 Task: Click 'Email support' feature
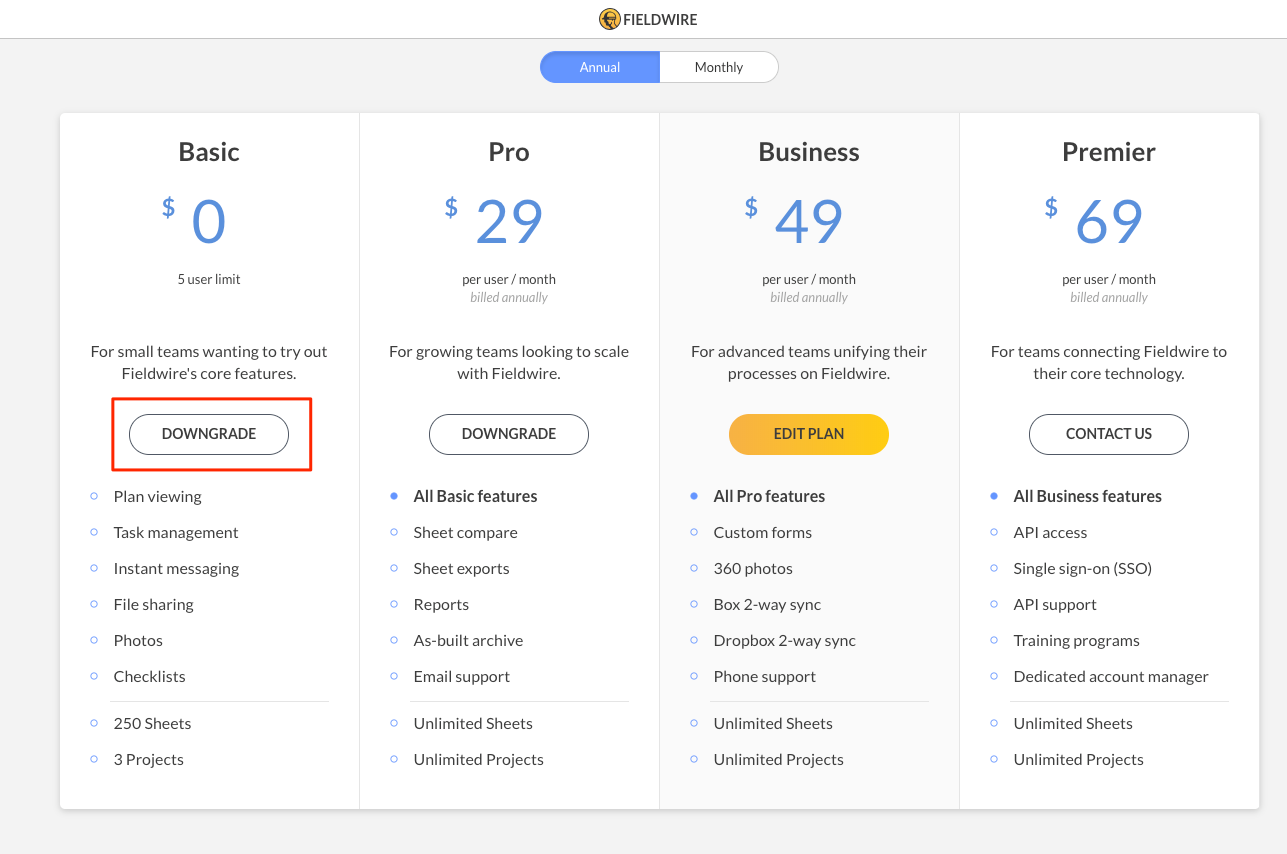click(461, 676)
